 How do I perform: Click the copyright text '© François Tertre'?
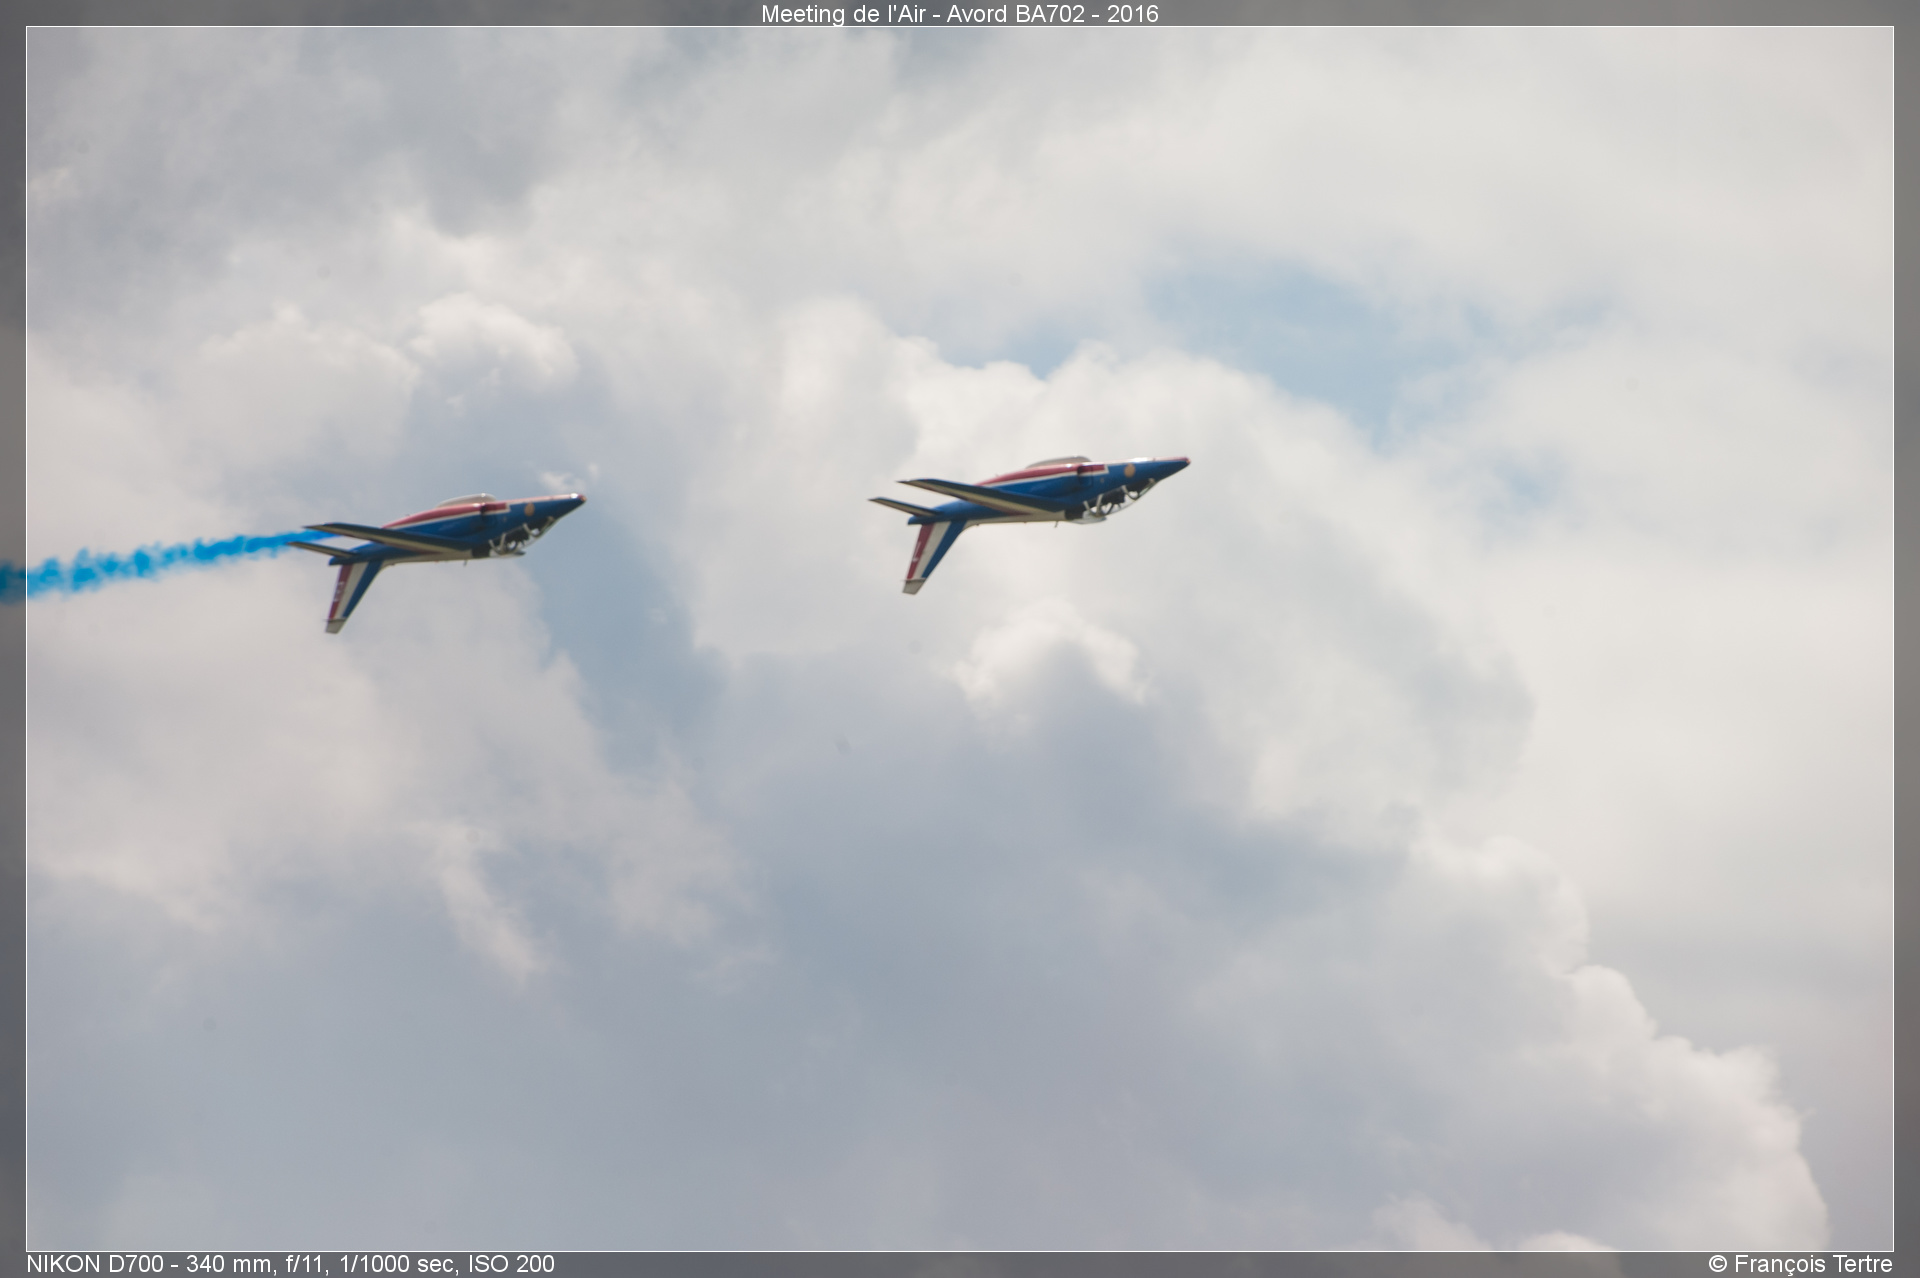[x=1800, y=1264]
